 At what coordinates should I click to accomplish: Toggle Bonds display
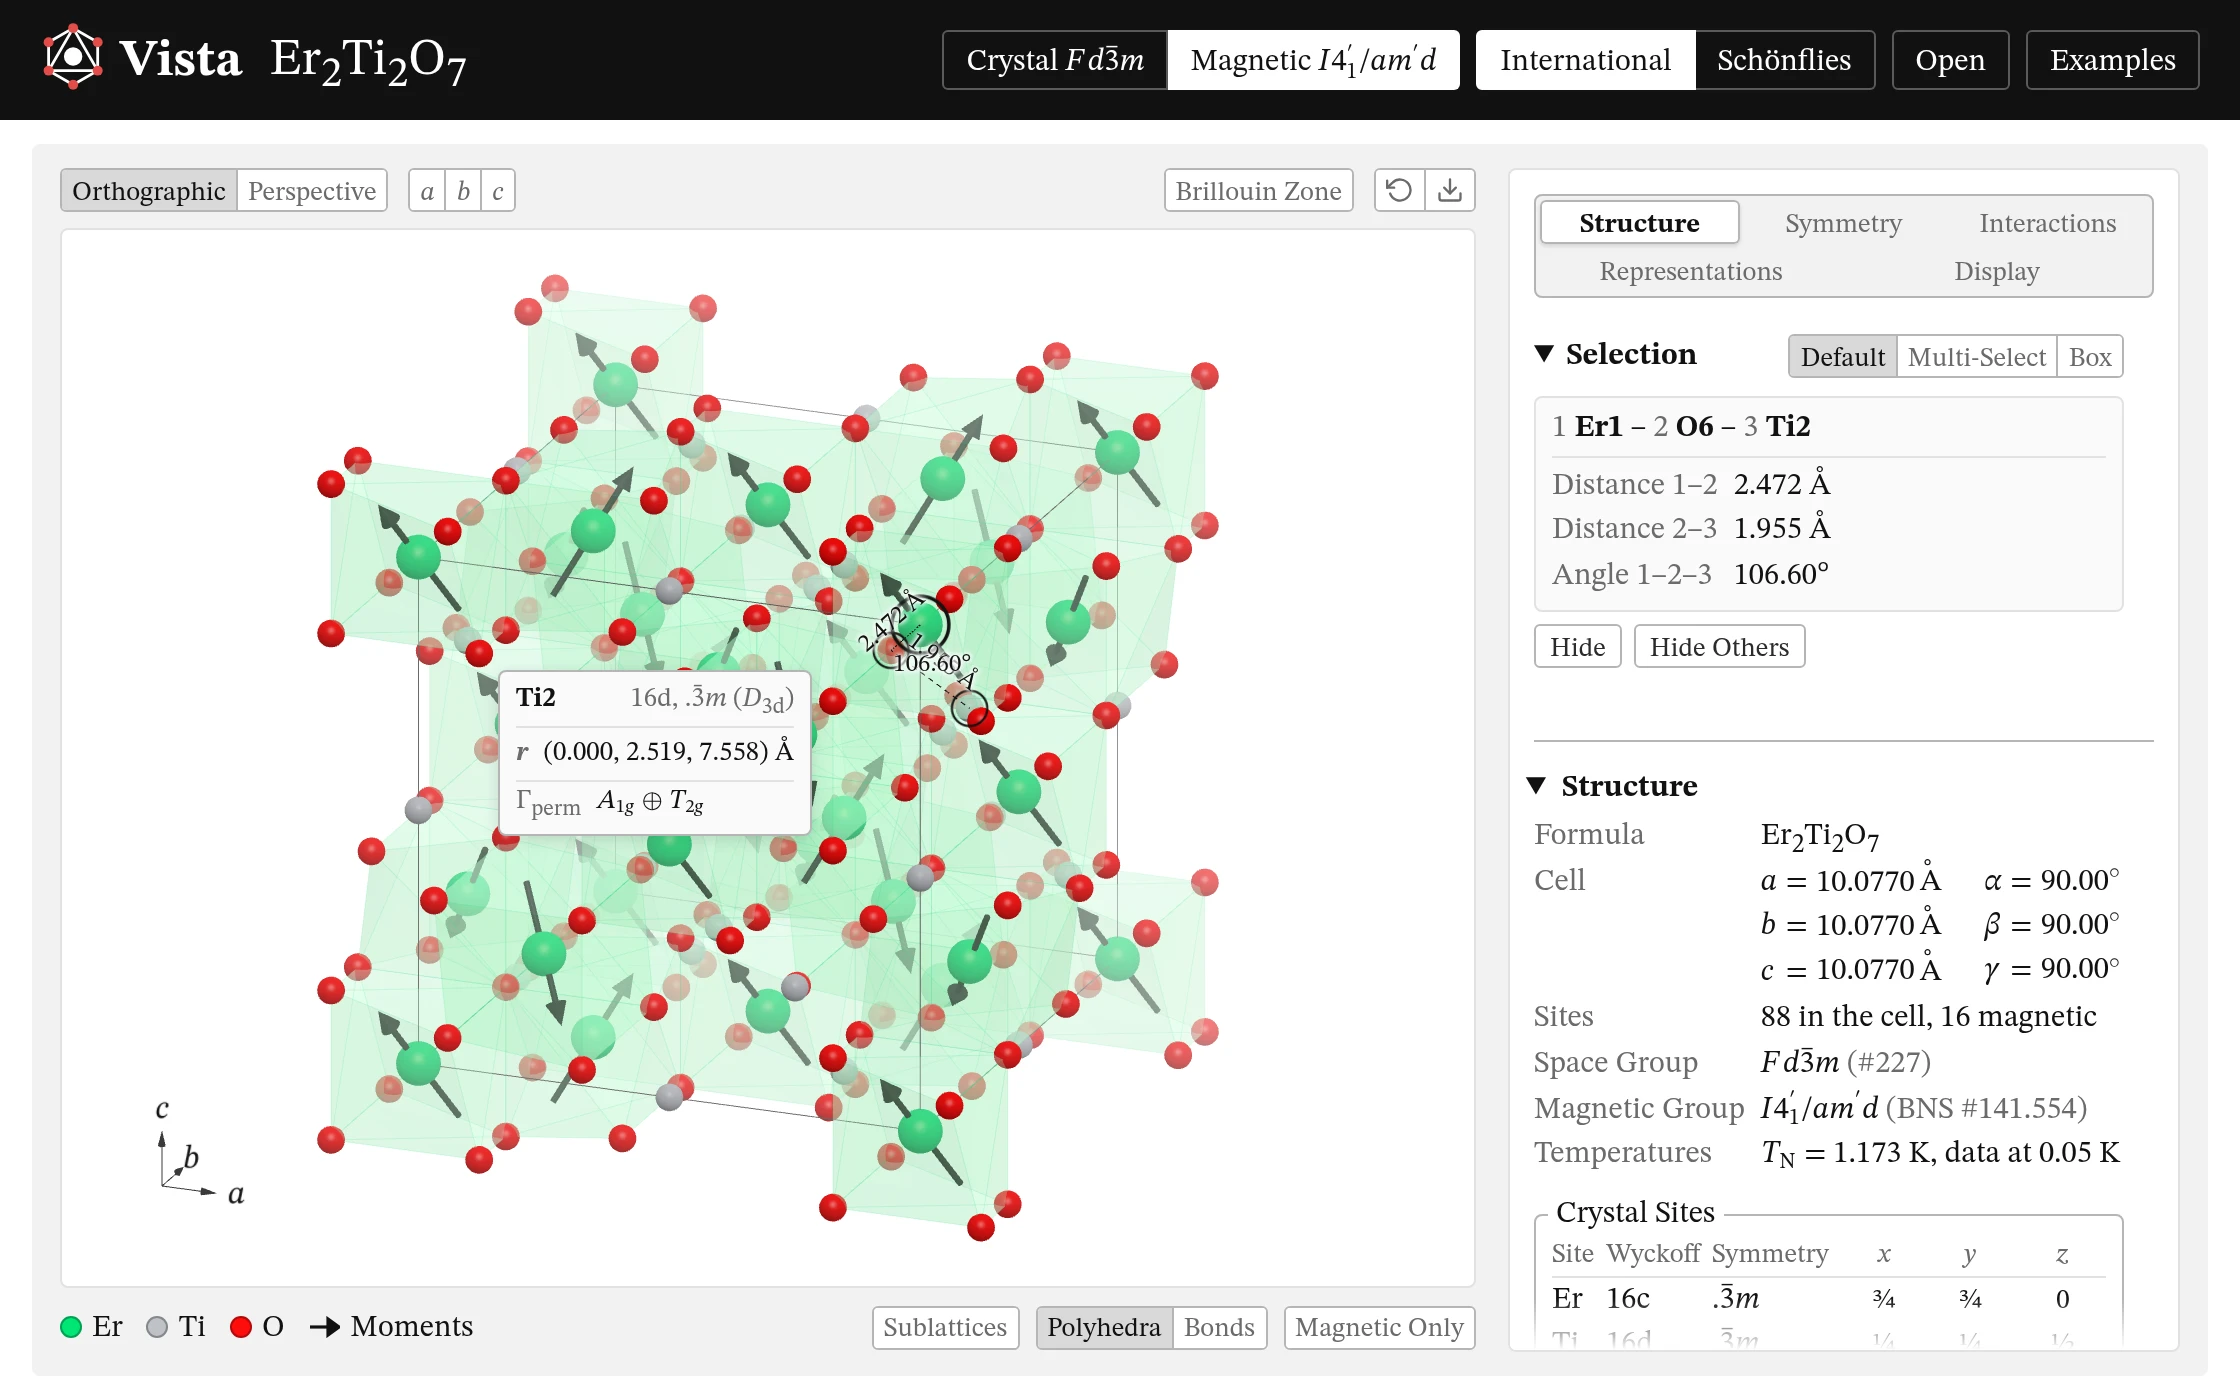[x=1219, y=1327]
